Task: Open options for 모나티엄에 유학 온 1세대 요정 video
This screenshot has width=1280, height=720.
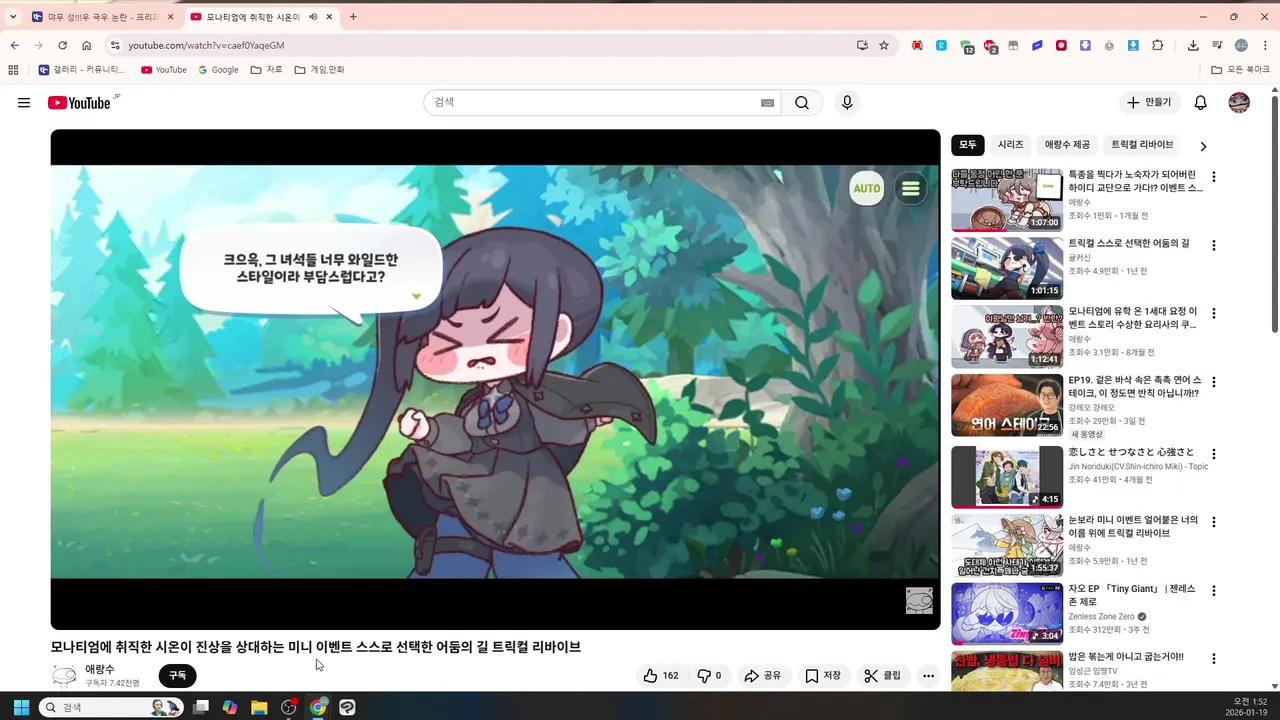Action: 1214,313
